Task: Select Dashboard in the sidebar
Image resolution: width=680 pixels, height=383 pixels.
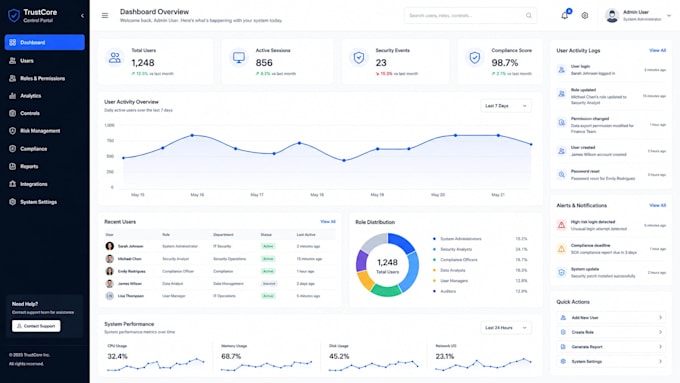Action: (45, 43)
